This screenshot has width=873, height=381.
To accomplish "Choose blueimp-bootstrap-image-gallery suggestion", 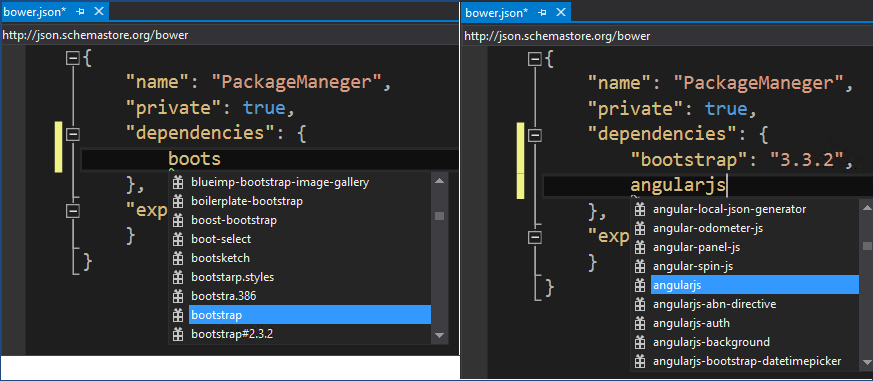I will pos(280,182).
